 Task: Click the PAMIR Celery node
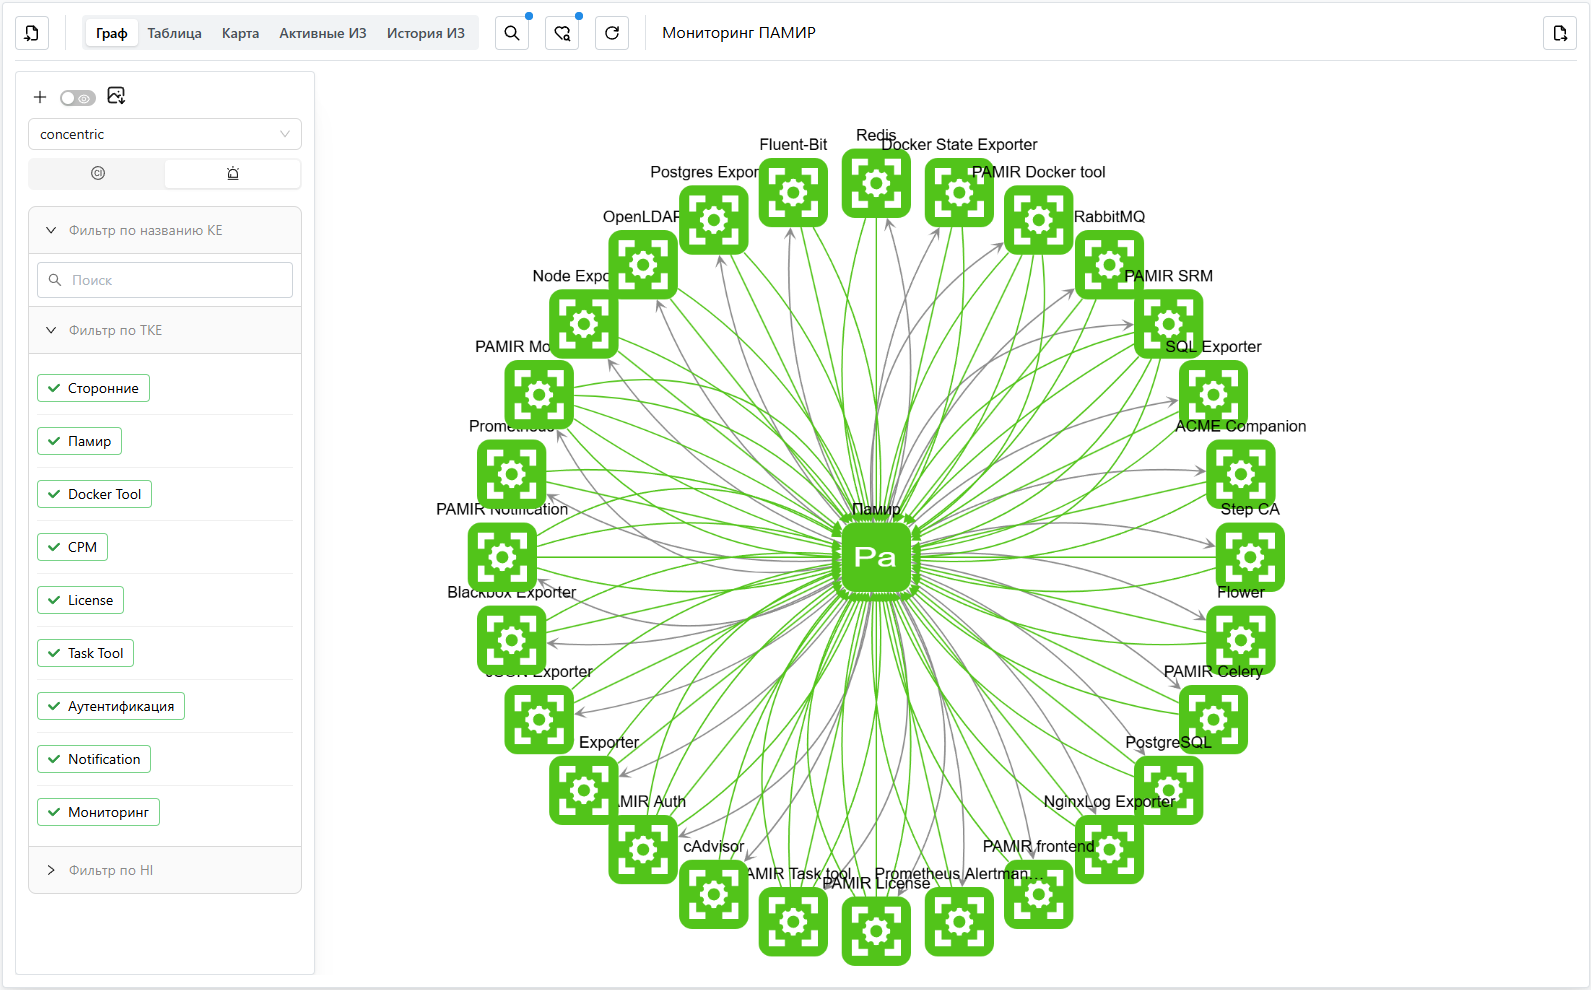coord(1213,719)
